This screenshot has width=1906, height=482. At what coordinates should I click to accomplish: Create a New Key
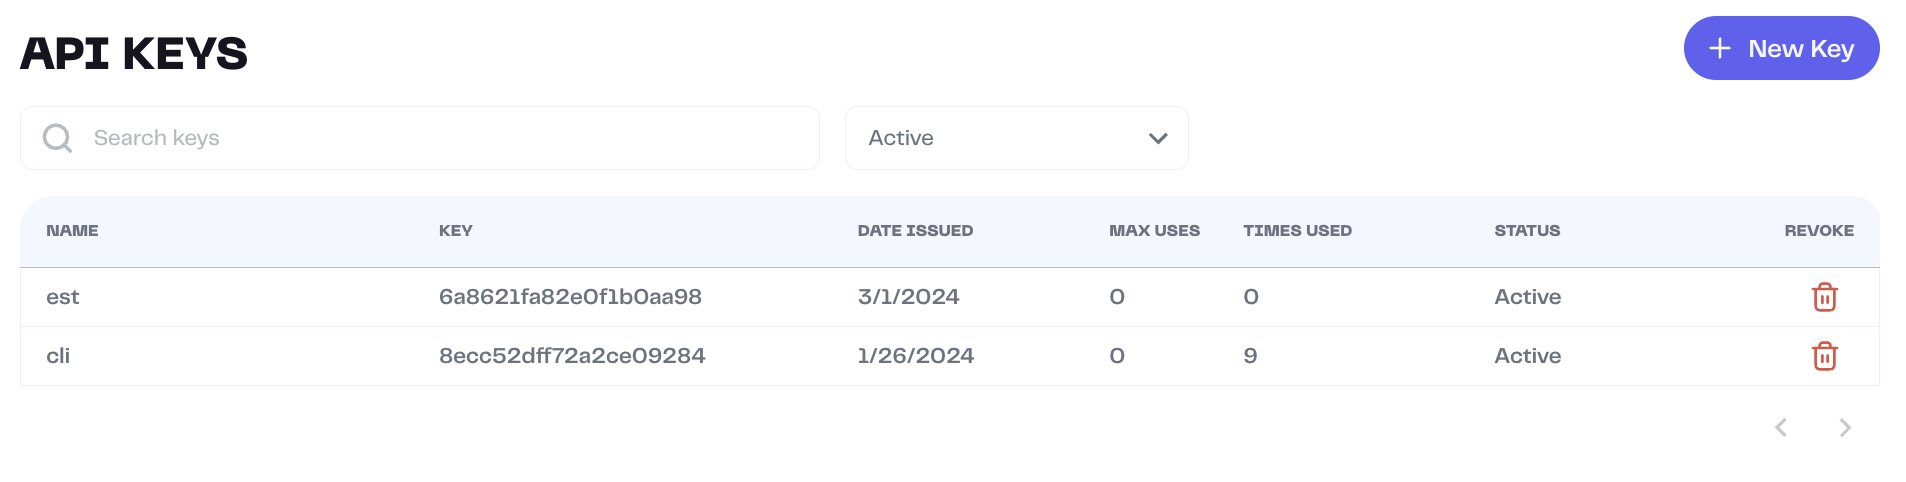click(1781, 48)
